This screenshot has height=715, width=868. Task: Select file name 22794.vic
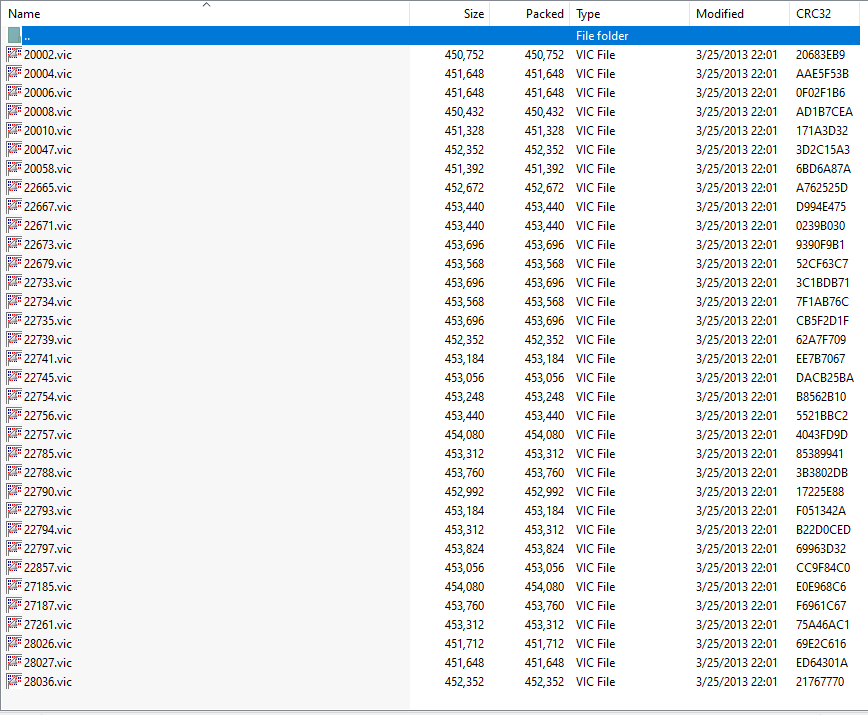tap(48, 530)
